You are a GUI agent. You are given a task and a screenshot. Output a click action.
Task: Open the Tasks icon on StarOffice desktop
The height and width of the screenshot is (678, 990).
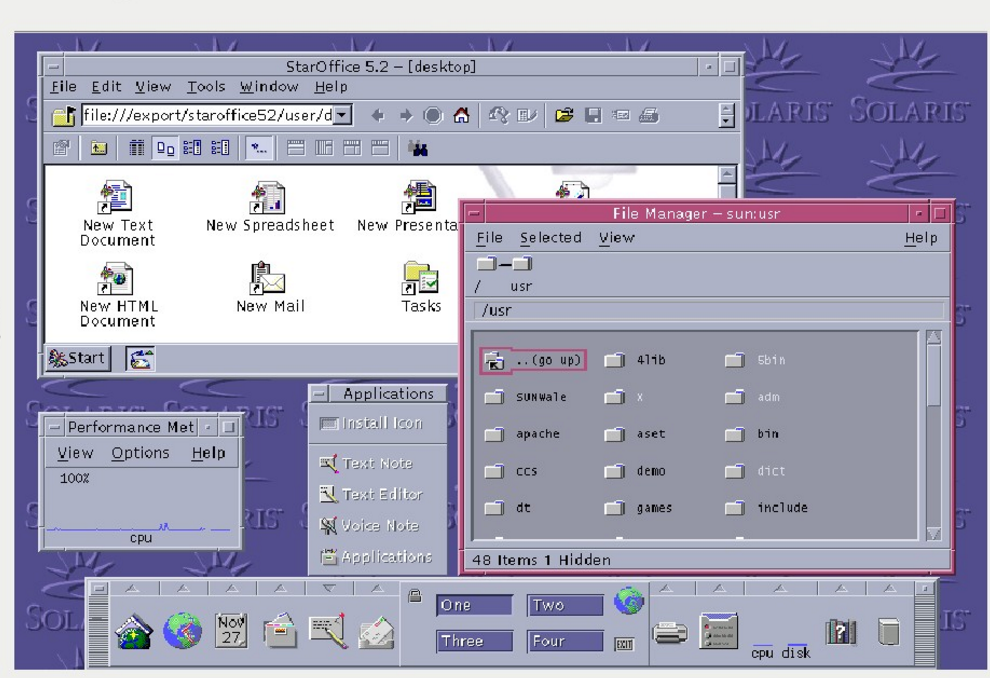421,287
